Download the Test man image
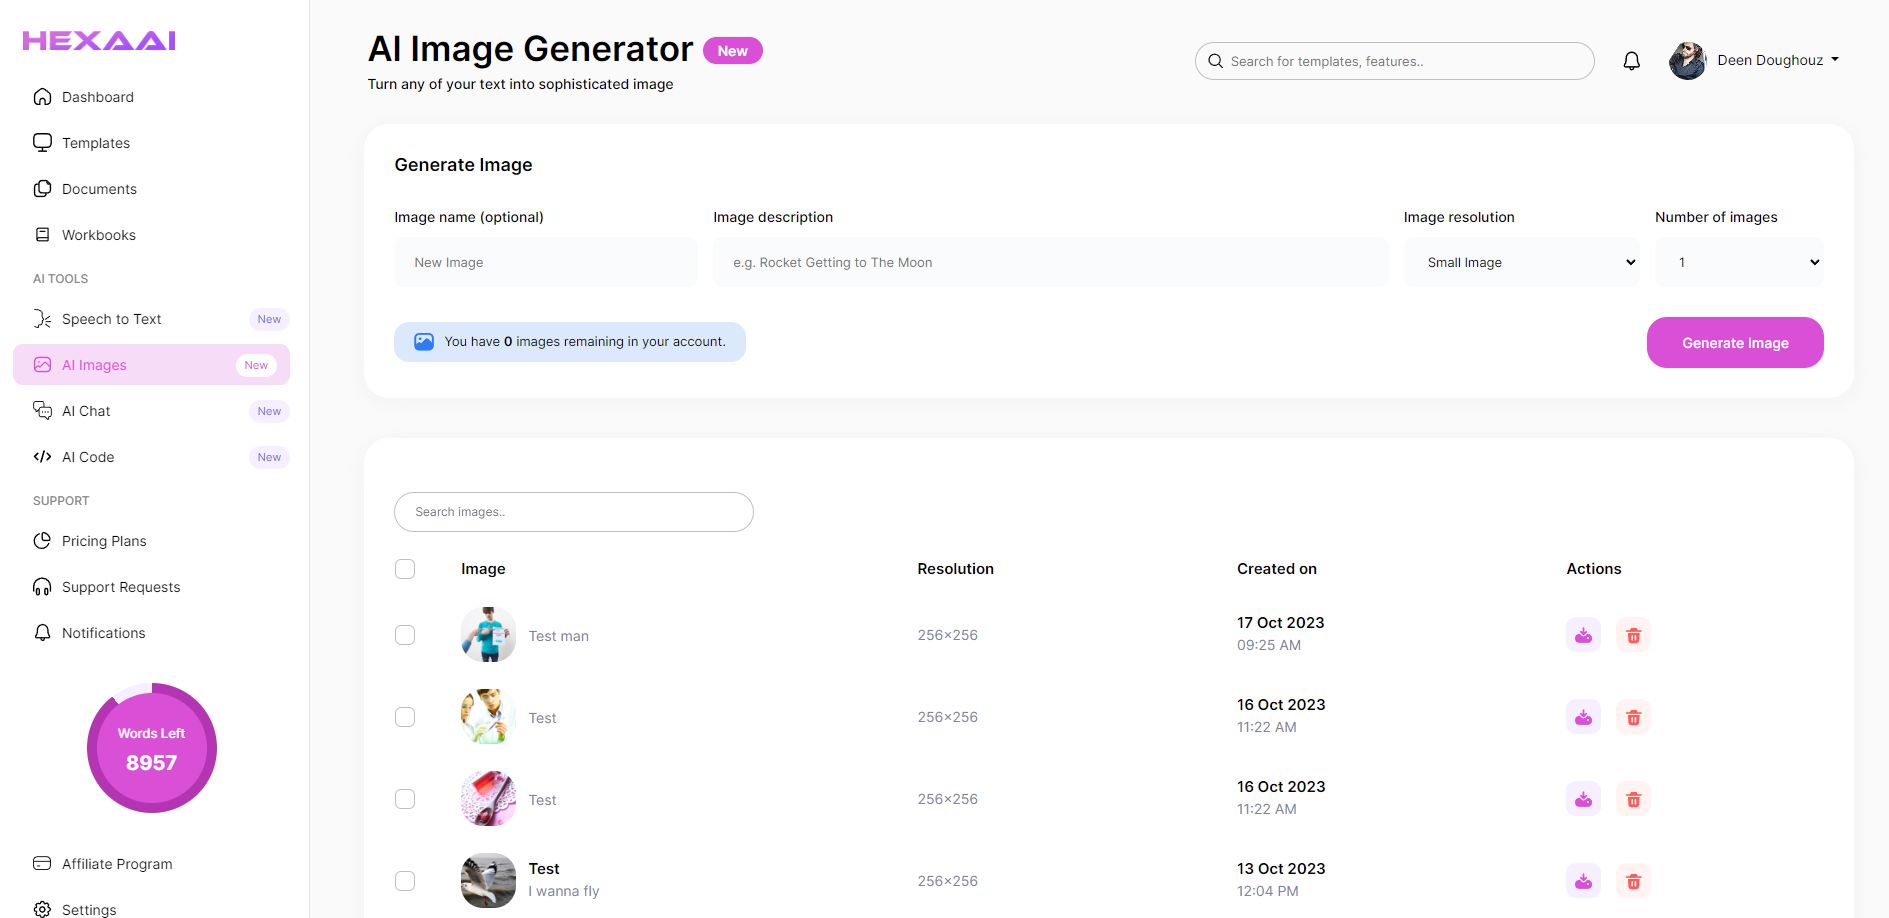The height and width of the screenshot is (918, 1889). 1583,635
